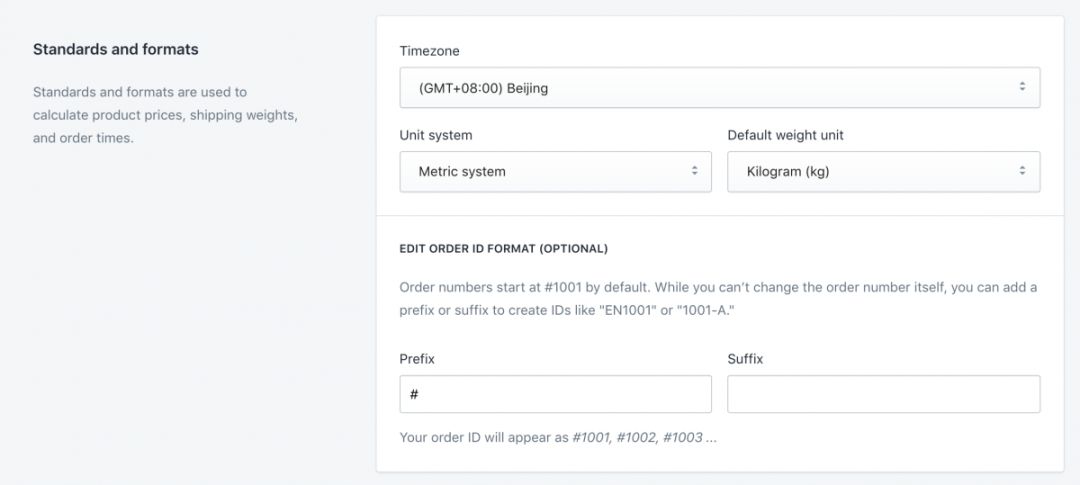Viewport: 1080px width, 485px height.
Task: Click the EDIT ORDER ID FORMAT heading
Action: [503, 248]
